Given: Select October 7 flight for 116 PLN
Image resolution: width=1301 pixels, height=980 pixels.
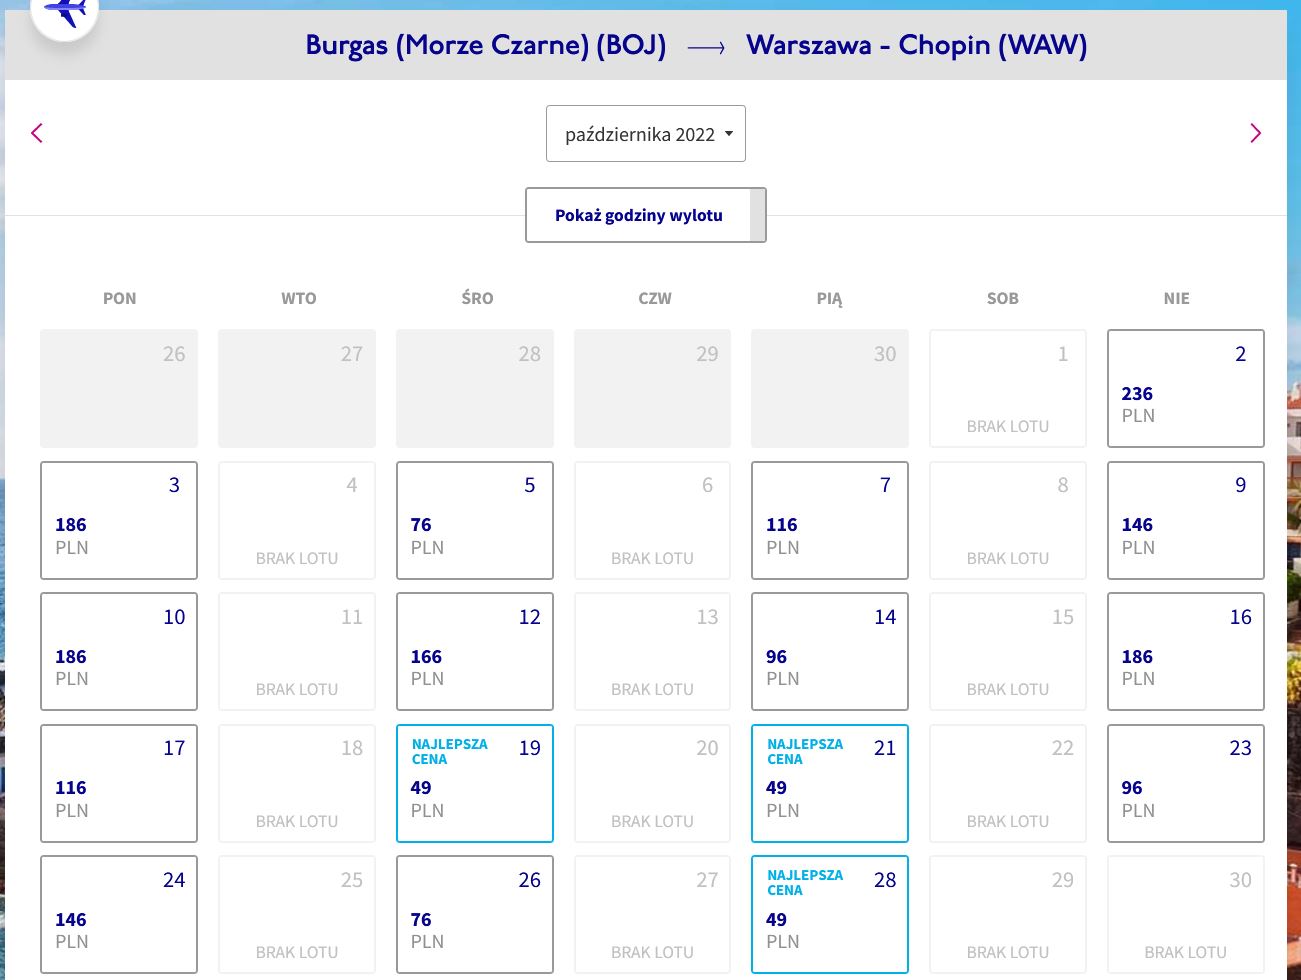Looking at the screenshot, I should [x=830, y=520].
